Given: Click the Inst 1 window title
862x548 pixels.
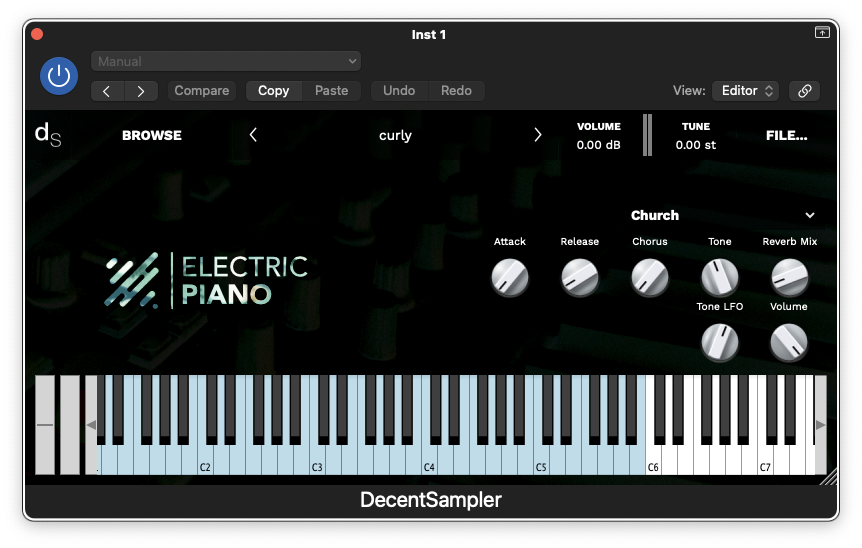Looking at the screenshot, I should pyautogui.click(x=429, y=35).
